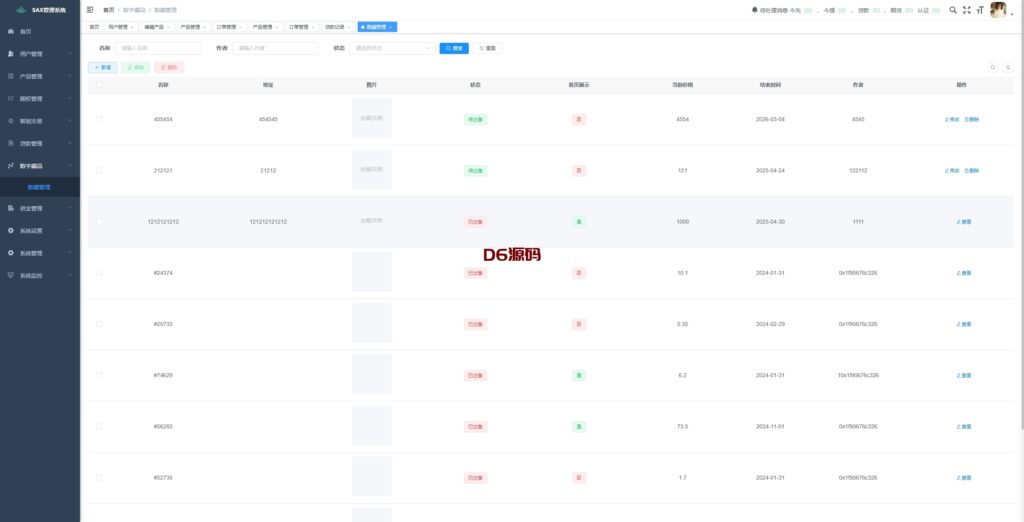Click the 产品管理 icon in sidebar
This screenshot has height=522, width=1024.
pos(10,76)
